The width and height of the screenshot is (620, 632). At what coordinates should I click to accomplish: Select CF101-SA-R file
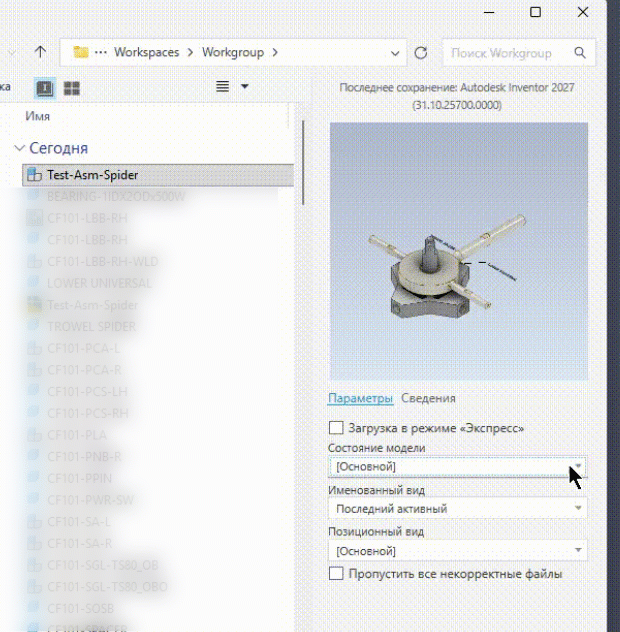[79, 544]
